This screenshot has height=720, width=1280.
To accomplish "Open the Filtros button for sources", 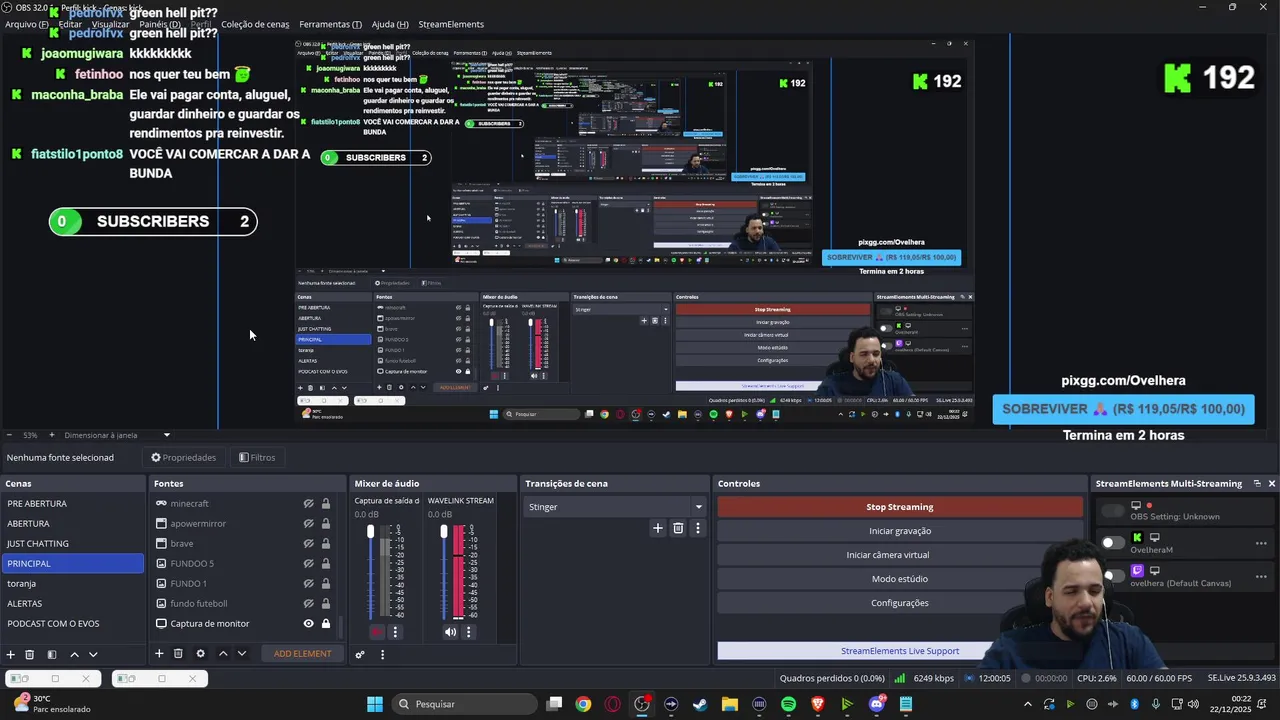I will coord(257,457).
